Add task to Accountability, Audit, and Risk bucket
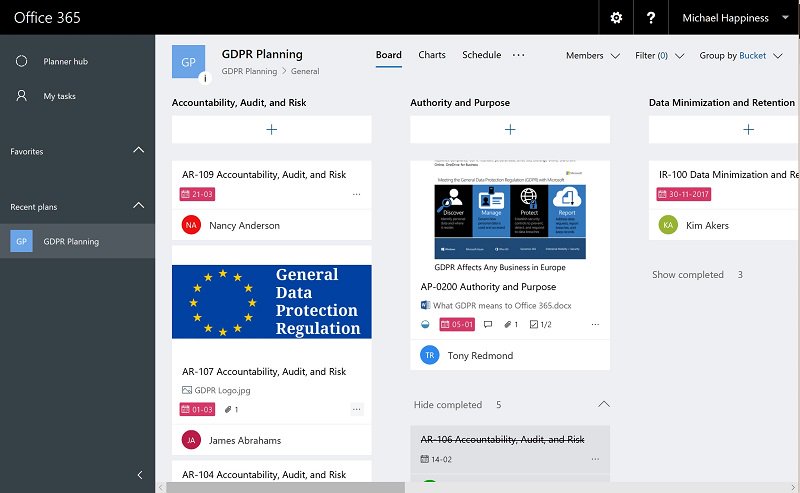The image size is (800, 493). [x=271, y=129]
